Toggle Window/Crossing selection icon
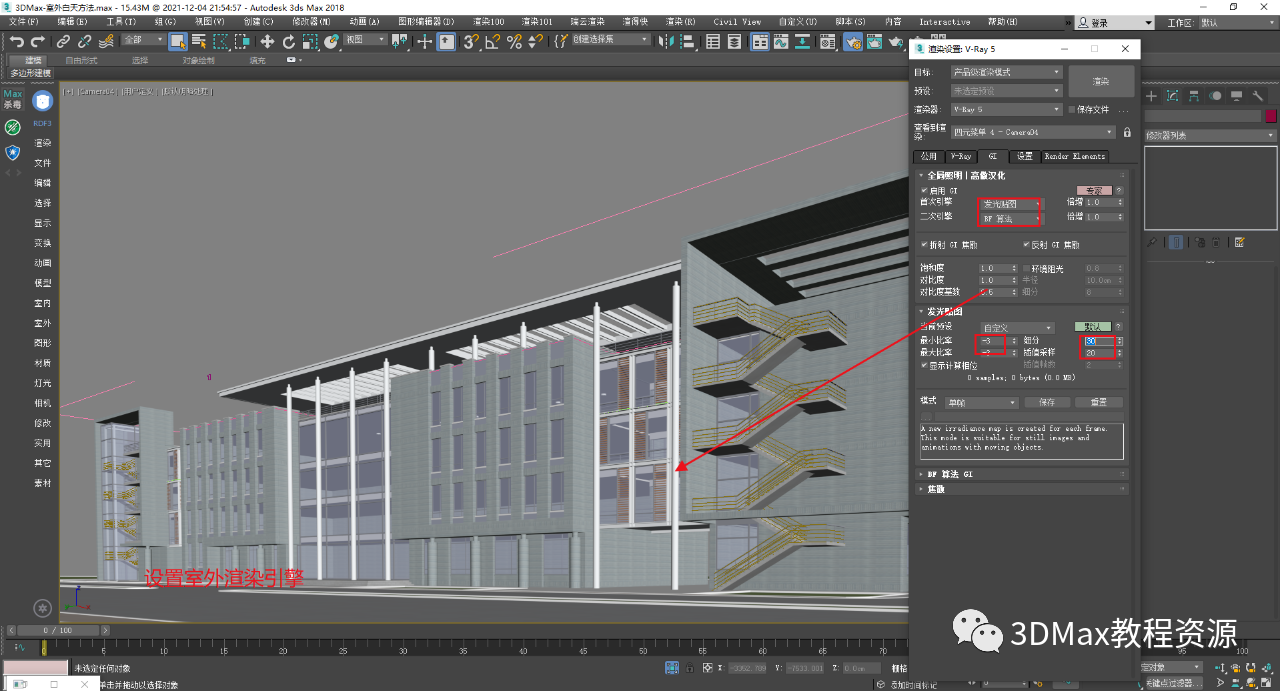1280x691 pixels. [240, 41]
